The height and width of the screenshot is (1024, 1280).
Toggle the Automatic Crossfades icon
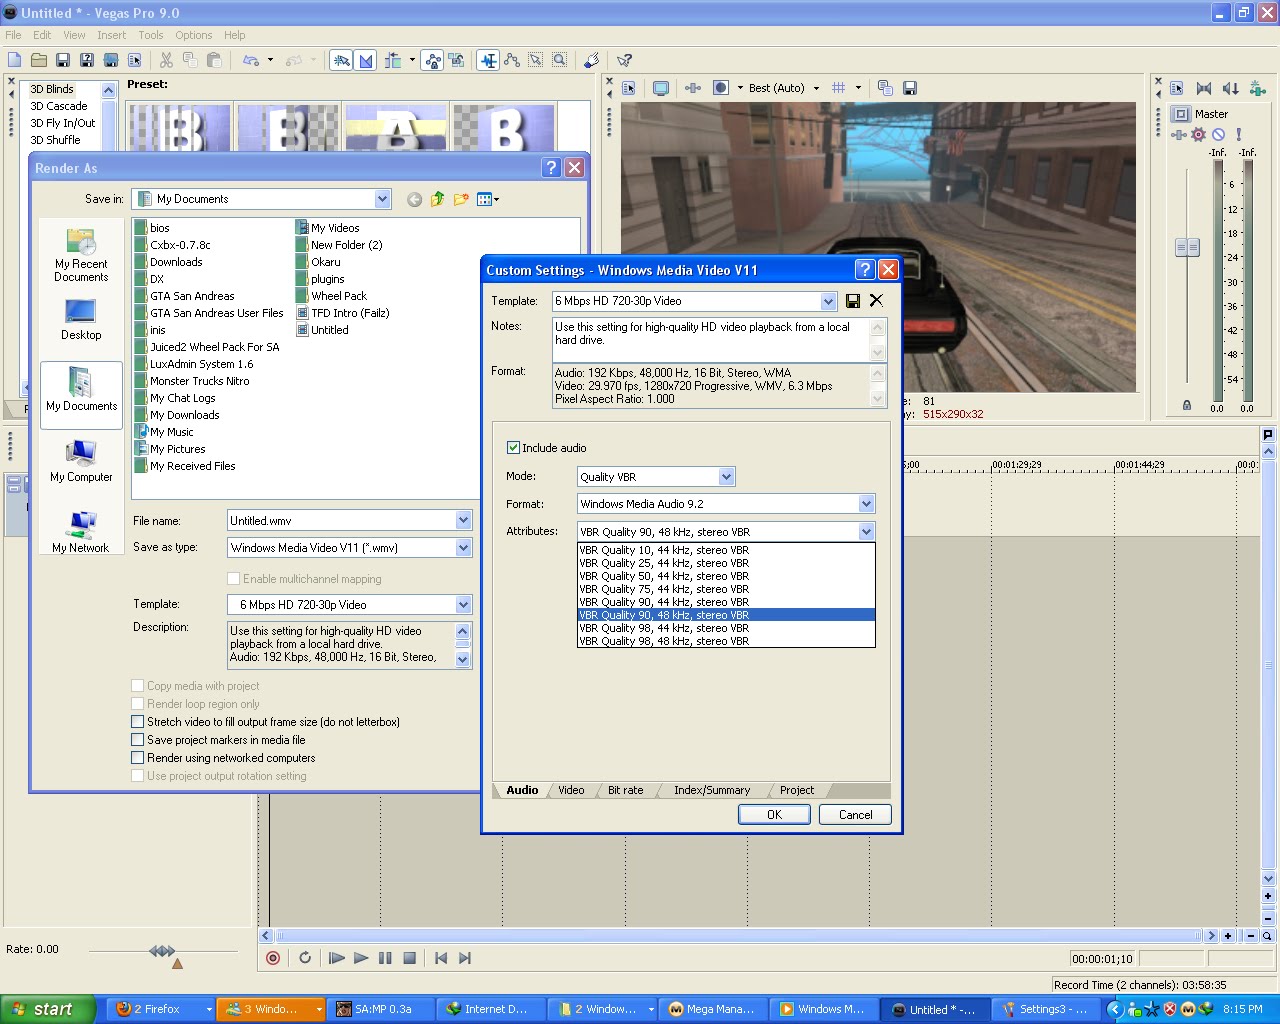[x=366, y=61]
